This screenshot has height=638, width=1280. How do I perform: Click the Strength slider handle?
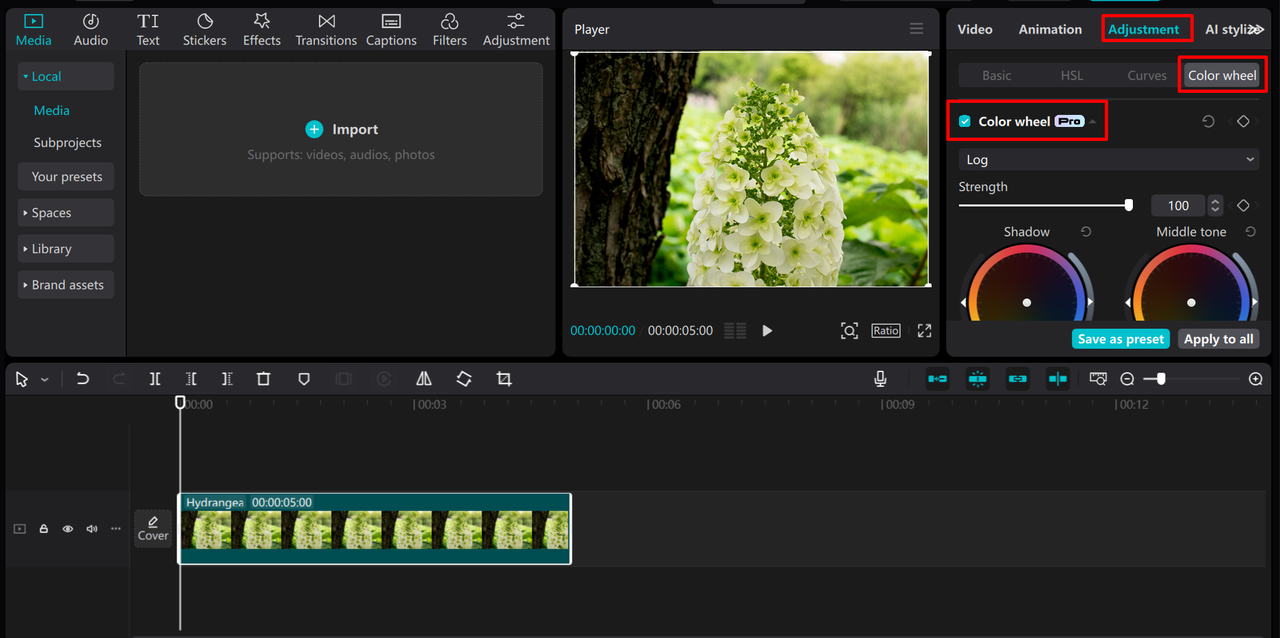tap(1129, 205)
